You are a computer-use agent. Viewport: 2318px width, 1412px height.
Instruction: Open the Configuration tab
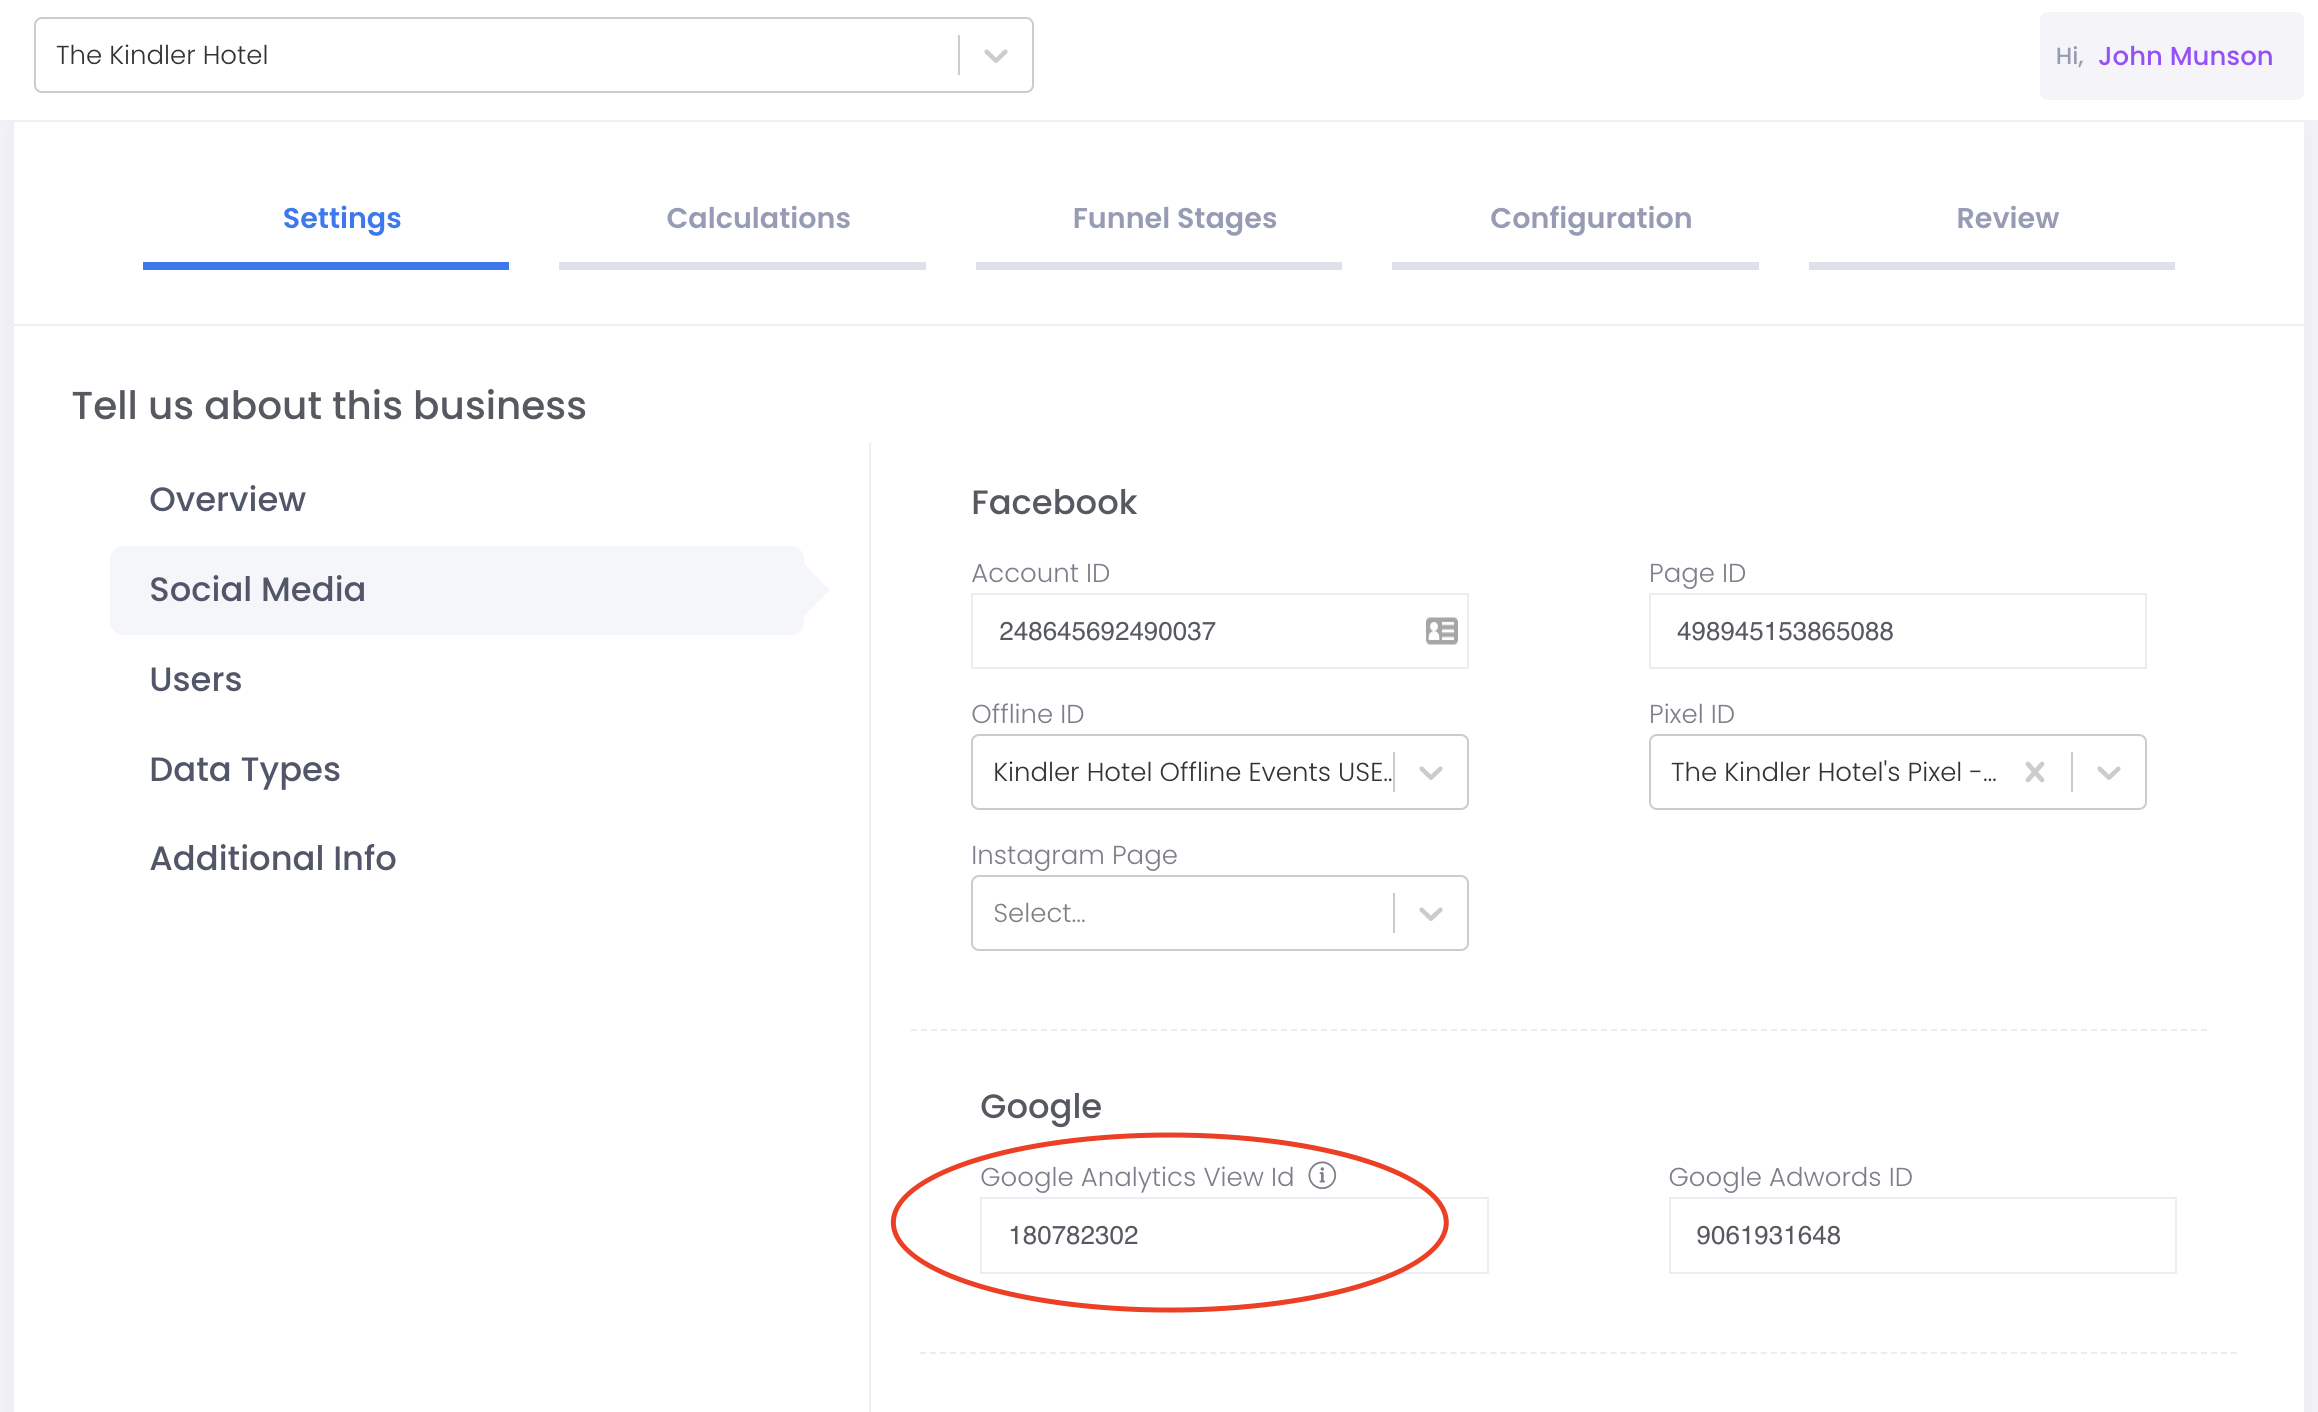coord(1590,218)
